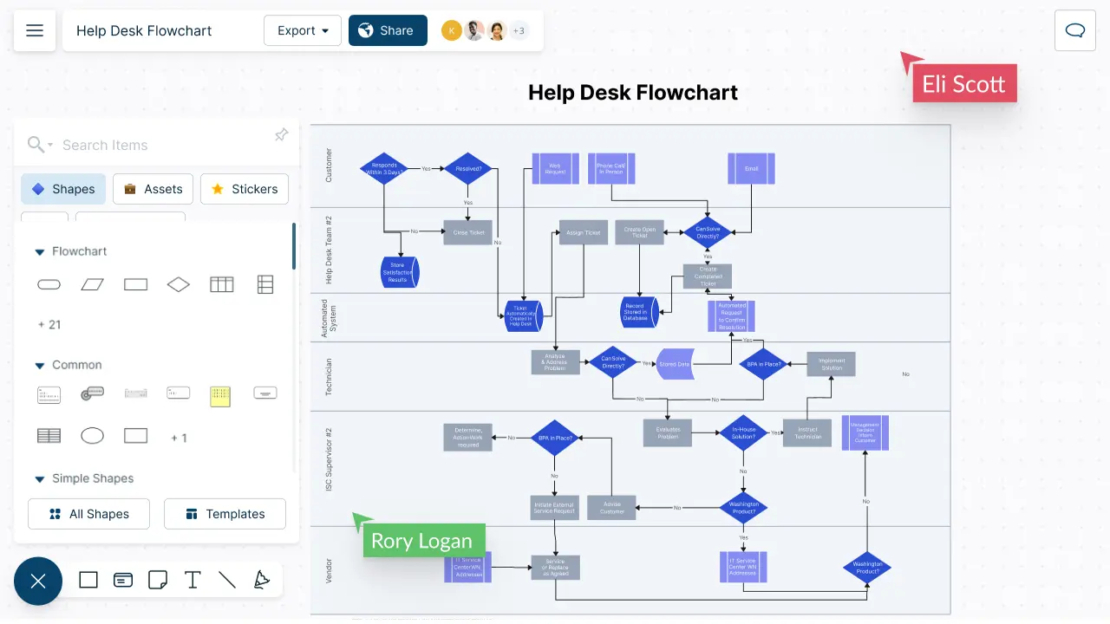Switch to the Stickers tab
Viewport: 1110px width, 624px height.
[x=244, y=188]
